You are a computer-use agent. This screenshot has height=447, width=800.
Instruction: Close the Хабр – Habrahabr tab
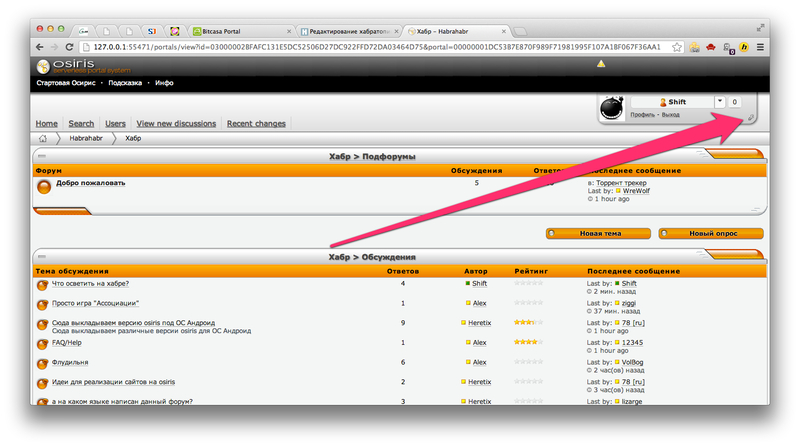pyautogui.click(x=504, y=31)
